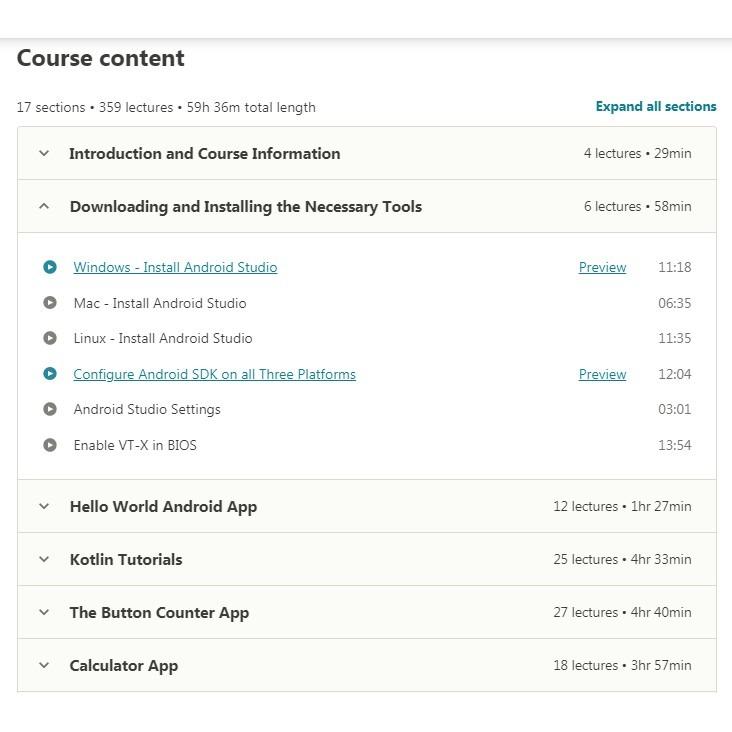Preview the Configure Android SDK lecture

click(x=602, y=374)
